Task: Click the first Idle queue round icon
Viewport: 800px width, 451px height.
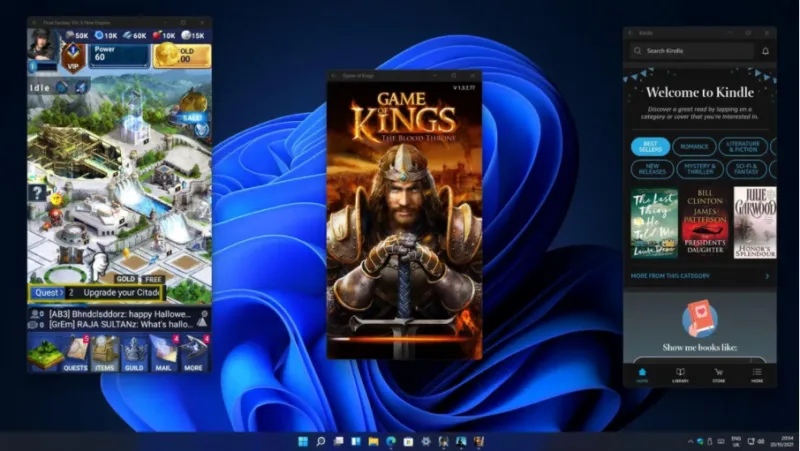Action: click(62, 87)
